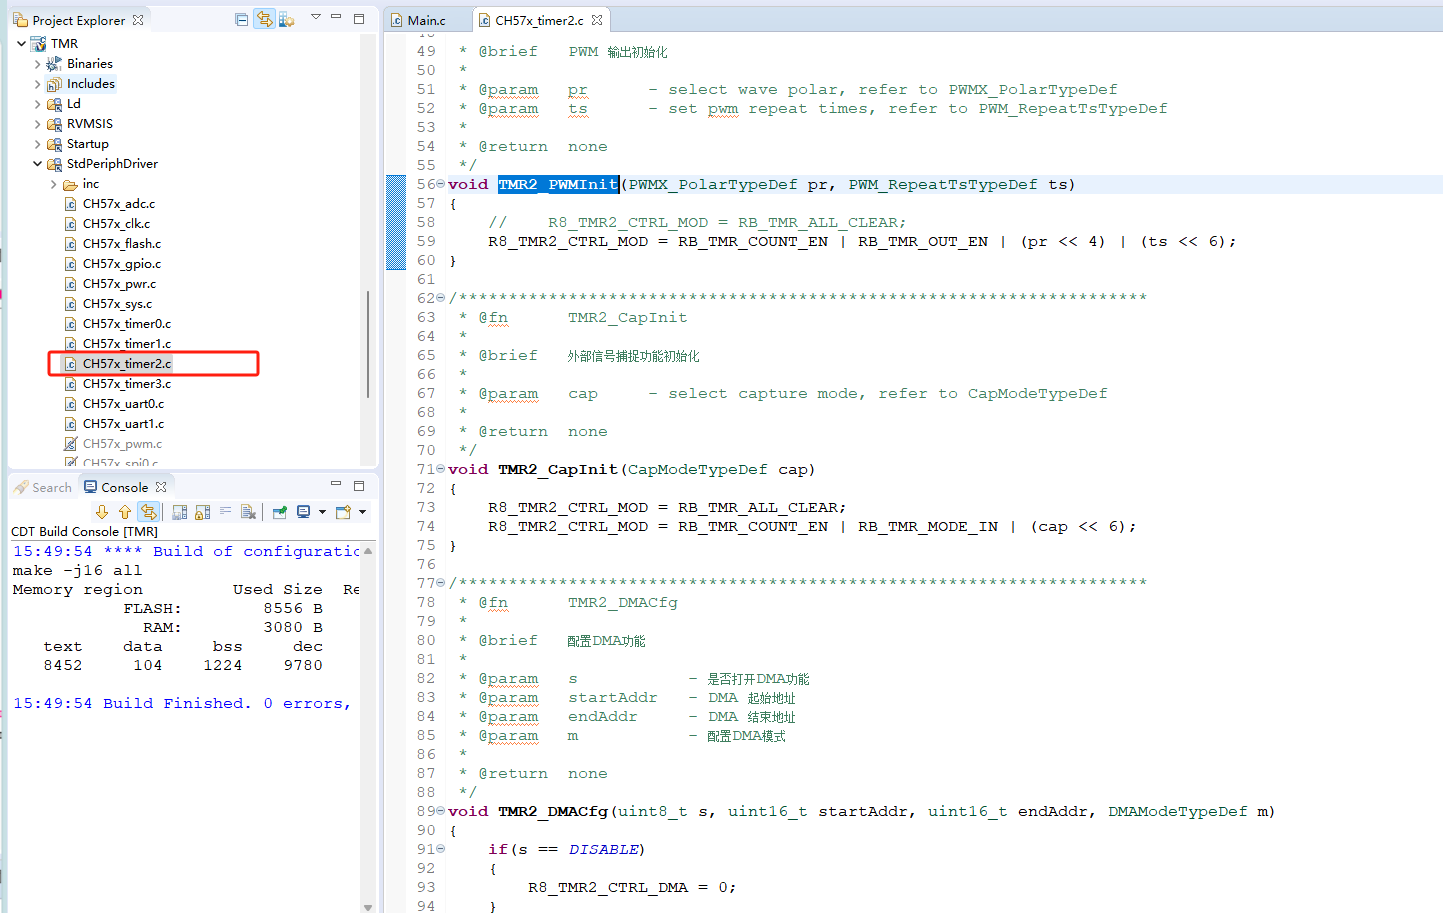Click the save console output icon
This screenshot has height=913, width=1443.
click(180, 512)
